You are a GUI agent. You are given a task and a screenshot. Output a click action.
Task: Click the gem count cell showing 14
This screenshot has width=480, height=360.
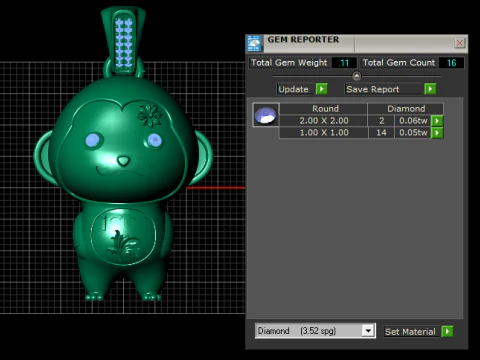click(x=381, y=133)
